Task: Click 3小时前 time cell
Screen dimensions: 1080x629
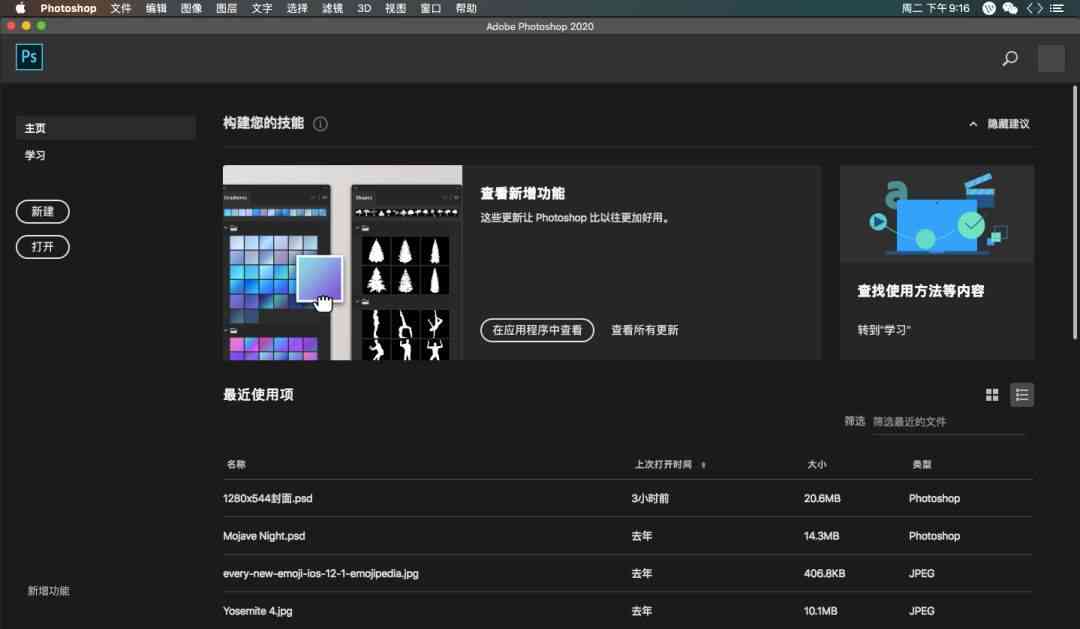Action: (x=650, y=498)
